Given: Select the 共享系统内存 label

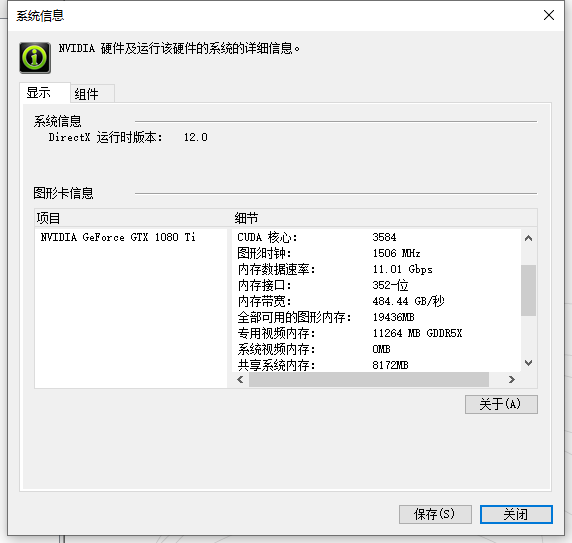Looking at the screenshot, I should point(276,365).
